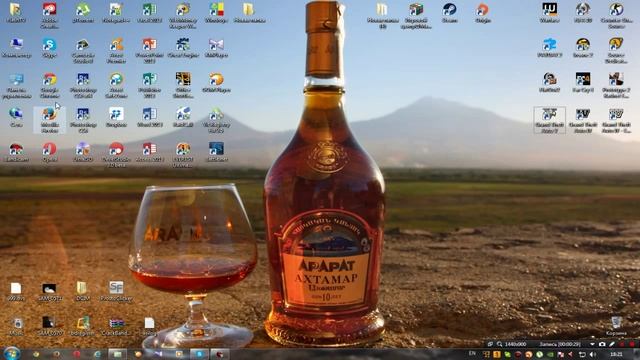This screenshot has height=360, width=640.
Task: Launch Google Chrome from the desktop
Action: (49, 85)
